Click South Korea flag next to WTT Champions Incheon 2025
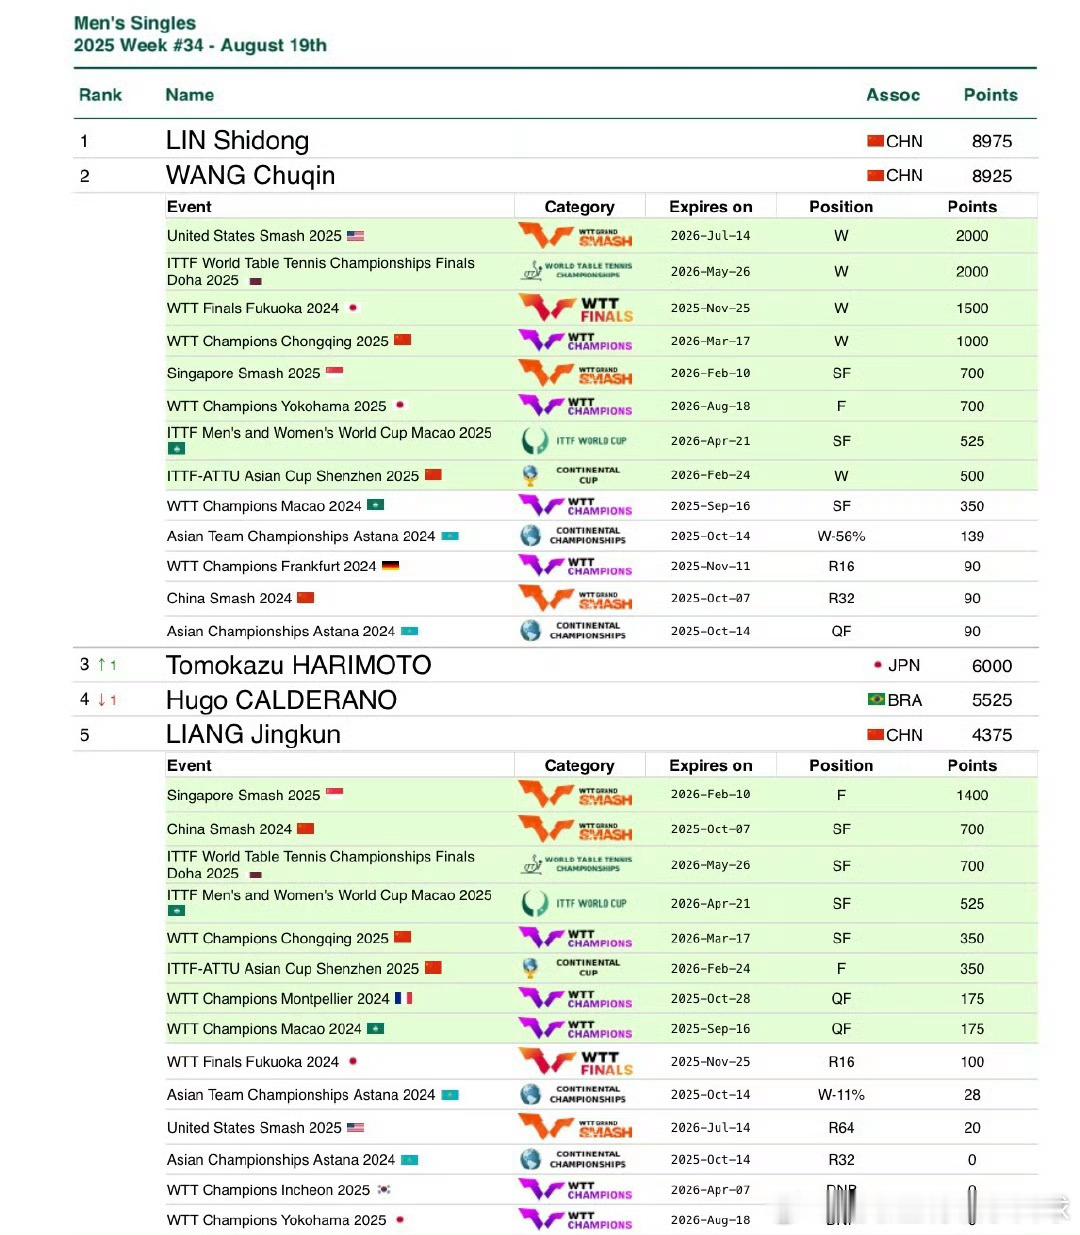Image resolution: width=1080 pixels, height=1235 pixels. click(383, 1190)
